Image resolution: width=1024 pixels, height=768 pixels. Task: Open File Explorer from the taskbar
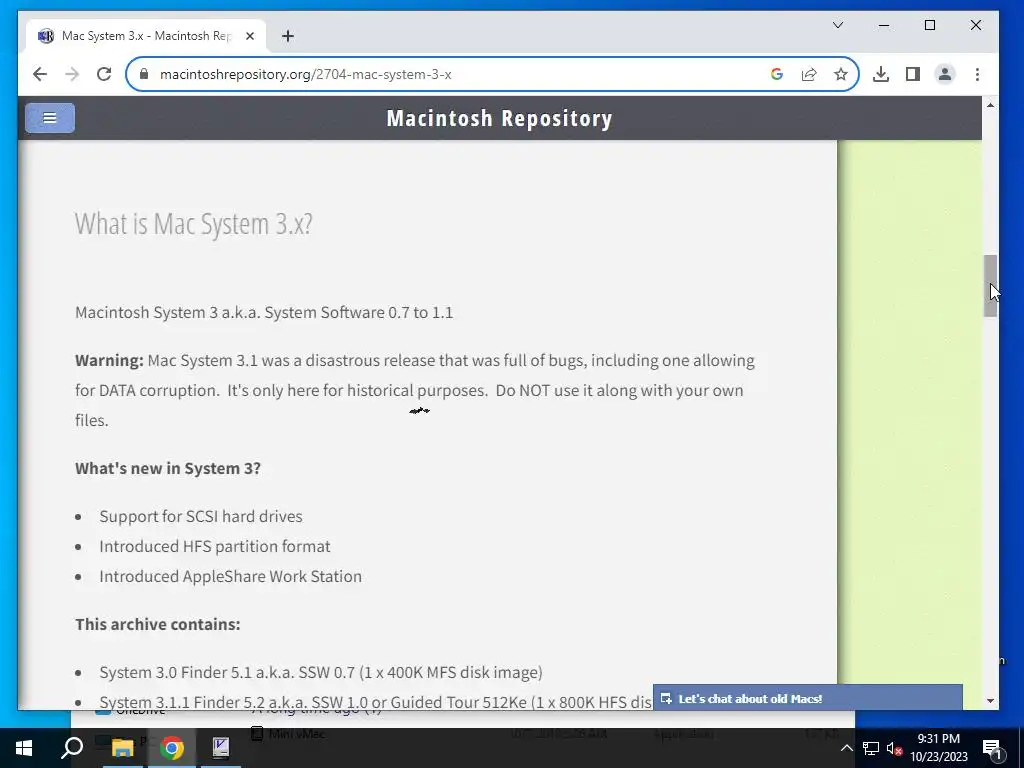122,748
